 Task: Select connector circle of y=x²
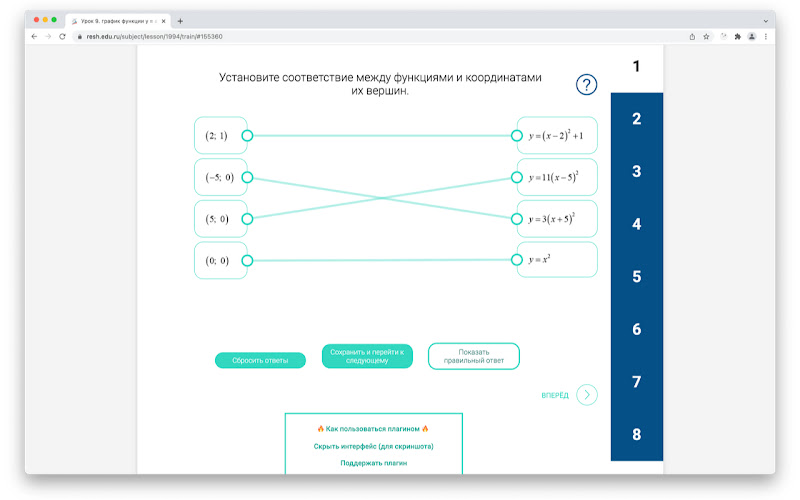click(516, 260)
